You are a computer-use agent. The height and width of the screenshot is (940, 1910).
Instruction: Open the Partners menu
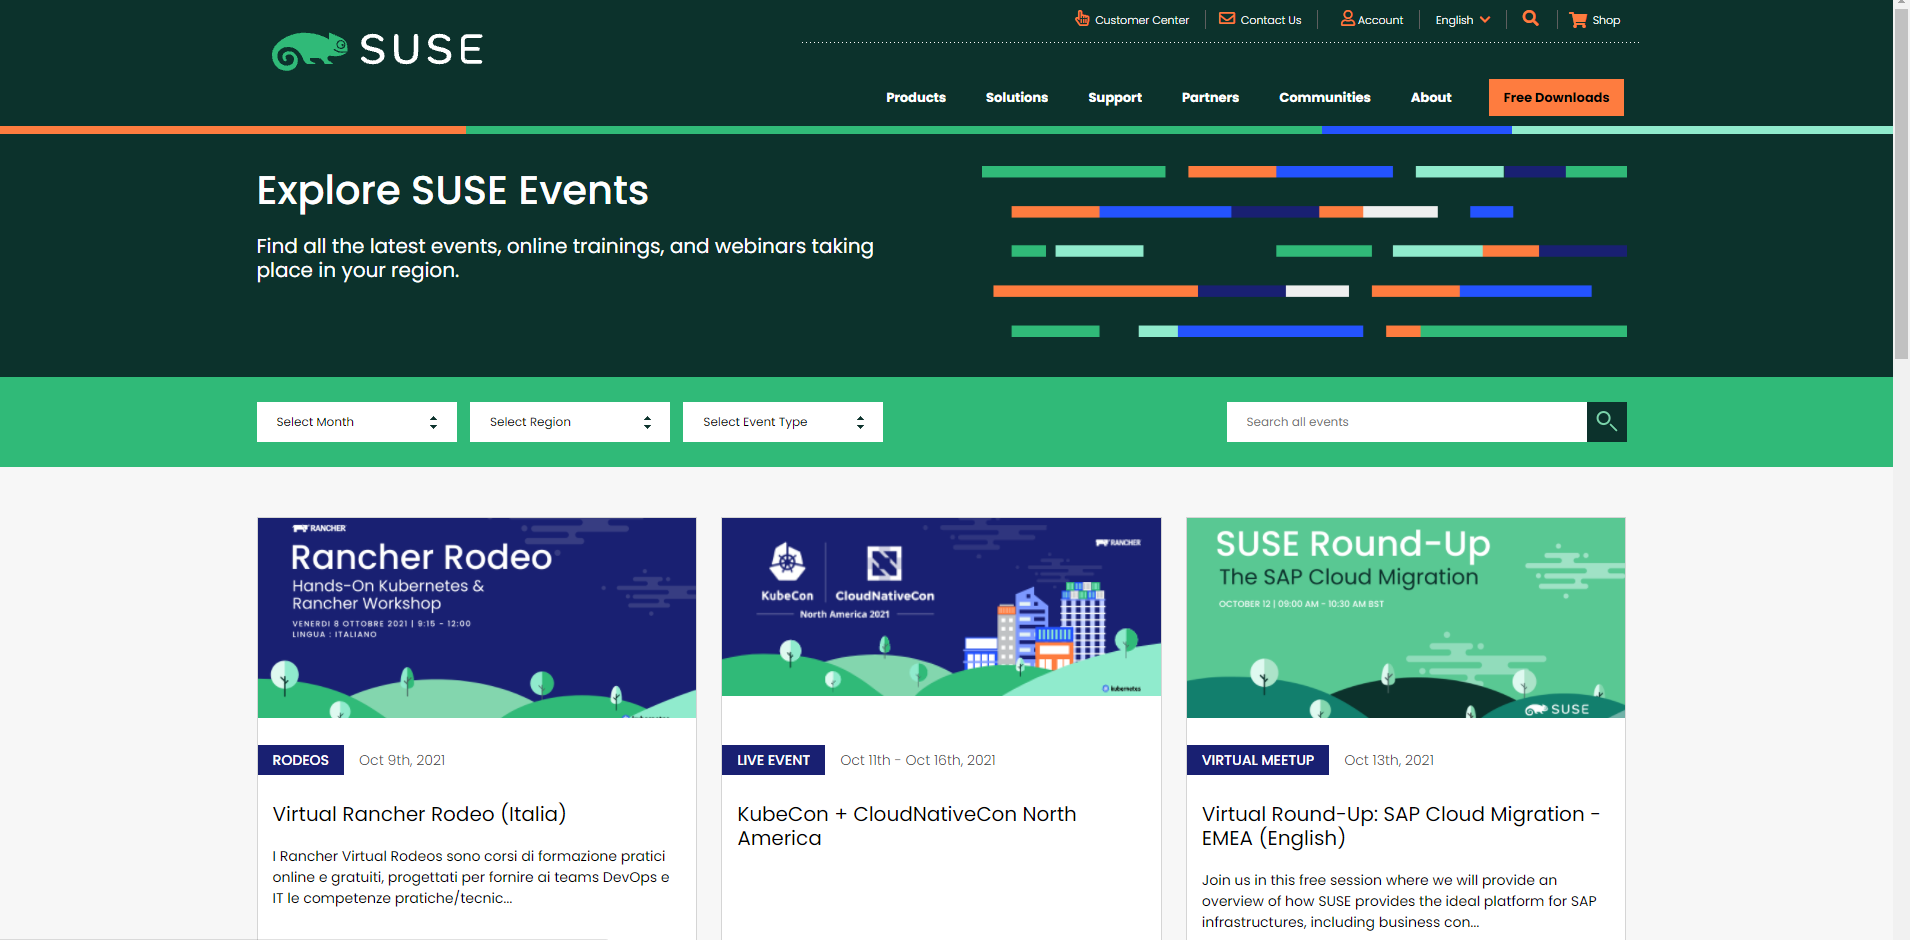1210,97
